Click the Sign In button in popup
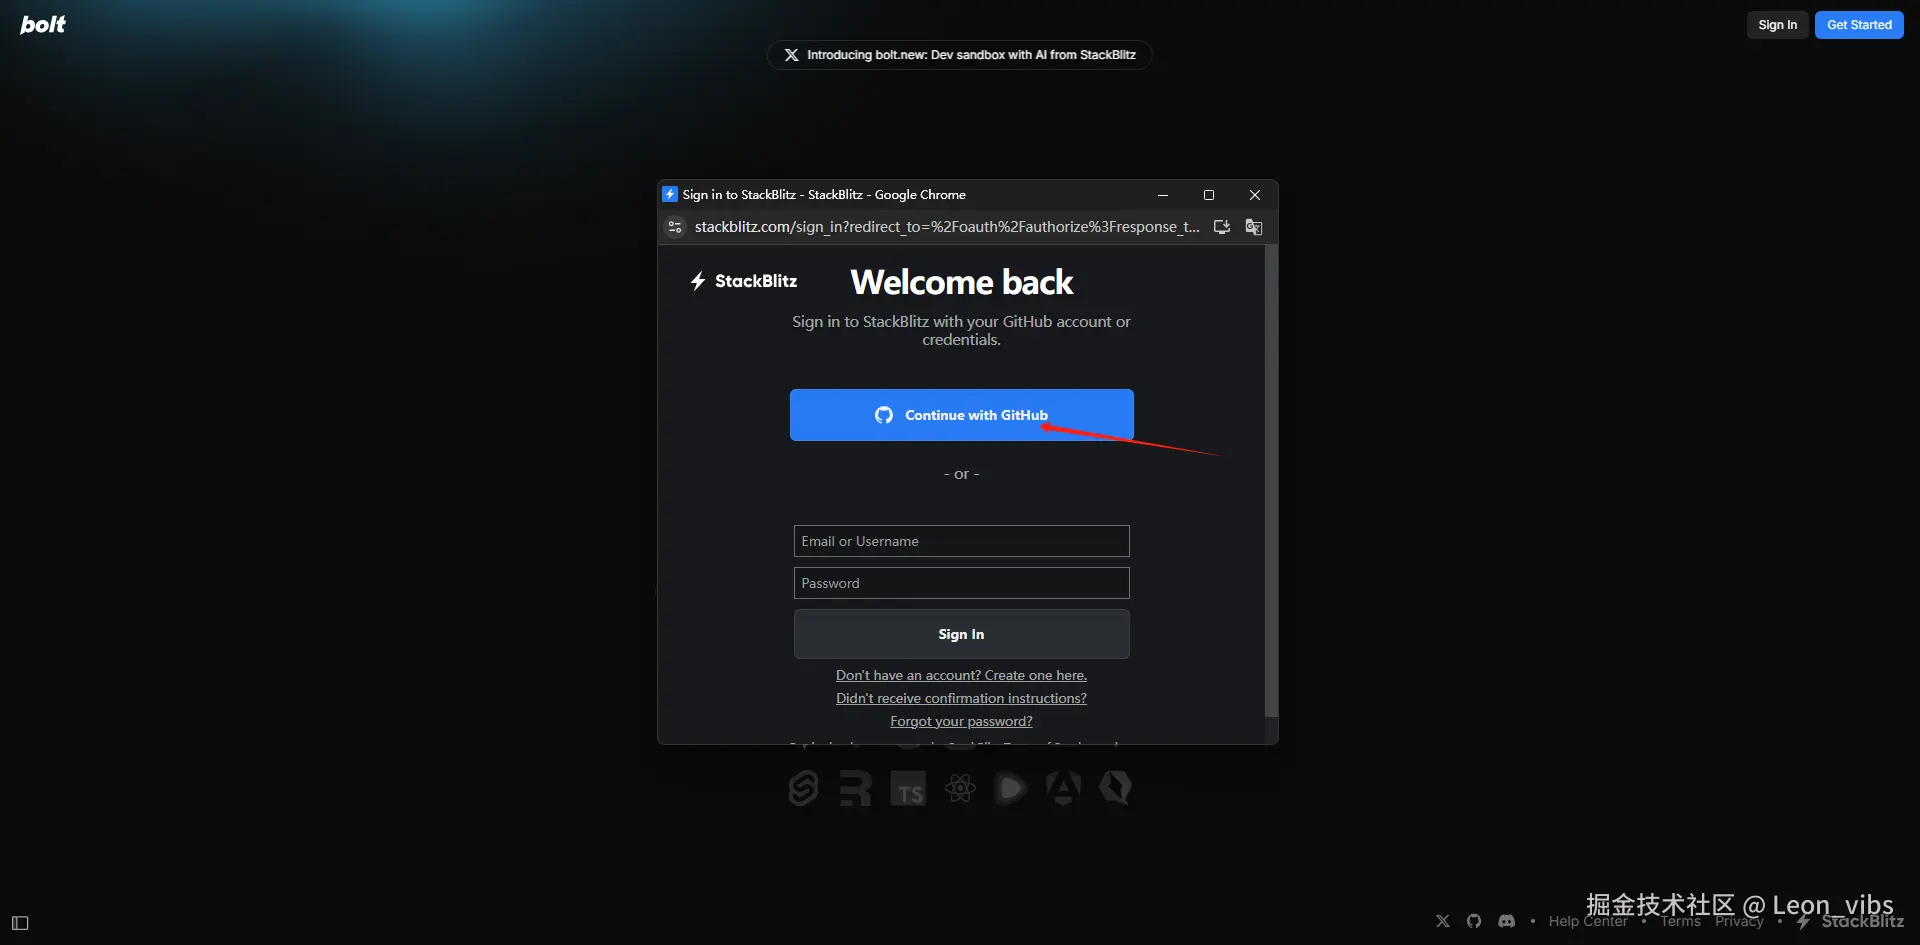The width and height of the screenshot is (1920, 945). pyautogui.click(x=961, y=634)
